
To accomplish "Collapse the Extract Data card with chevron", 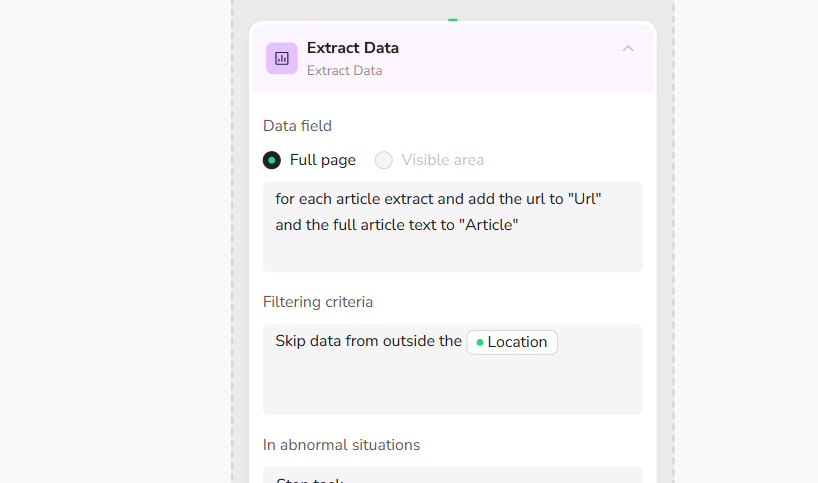I will pyautogui.click(x=628, y=48).
